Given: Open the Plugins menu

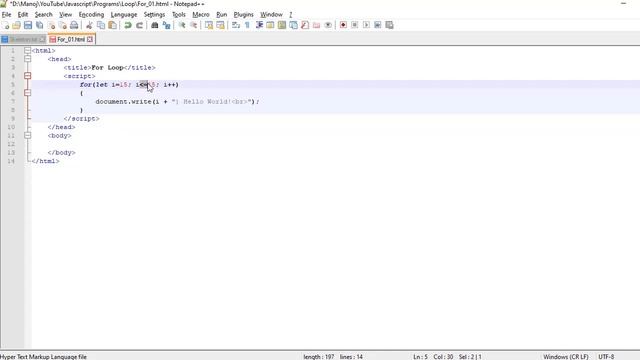Looking at the screenshot, I should tap(244, 14).
